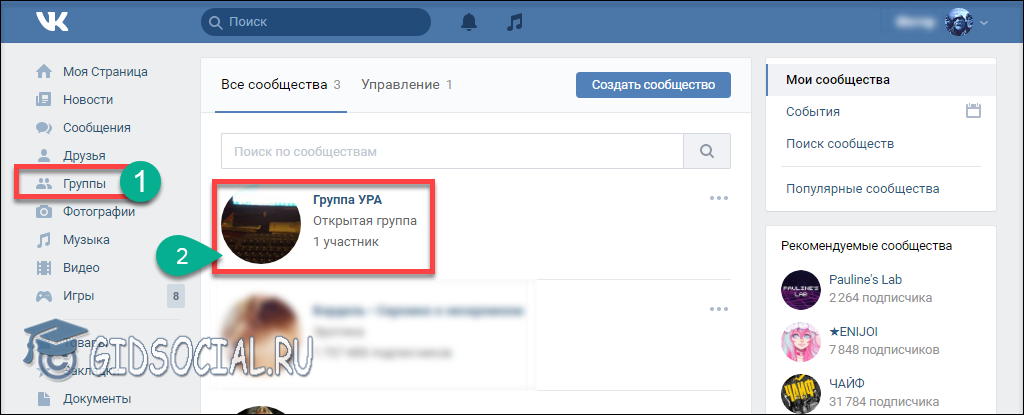This screenshot has width=1024, height=415.
Task: Click '7 848 подписчиков' under ★ENIJOI
Action: click(884, 348)
